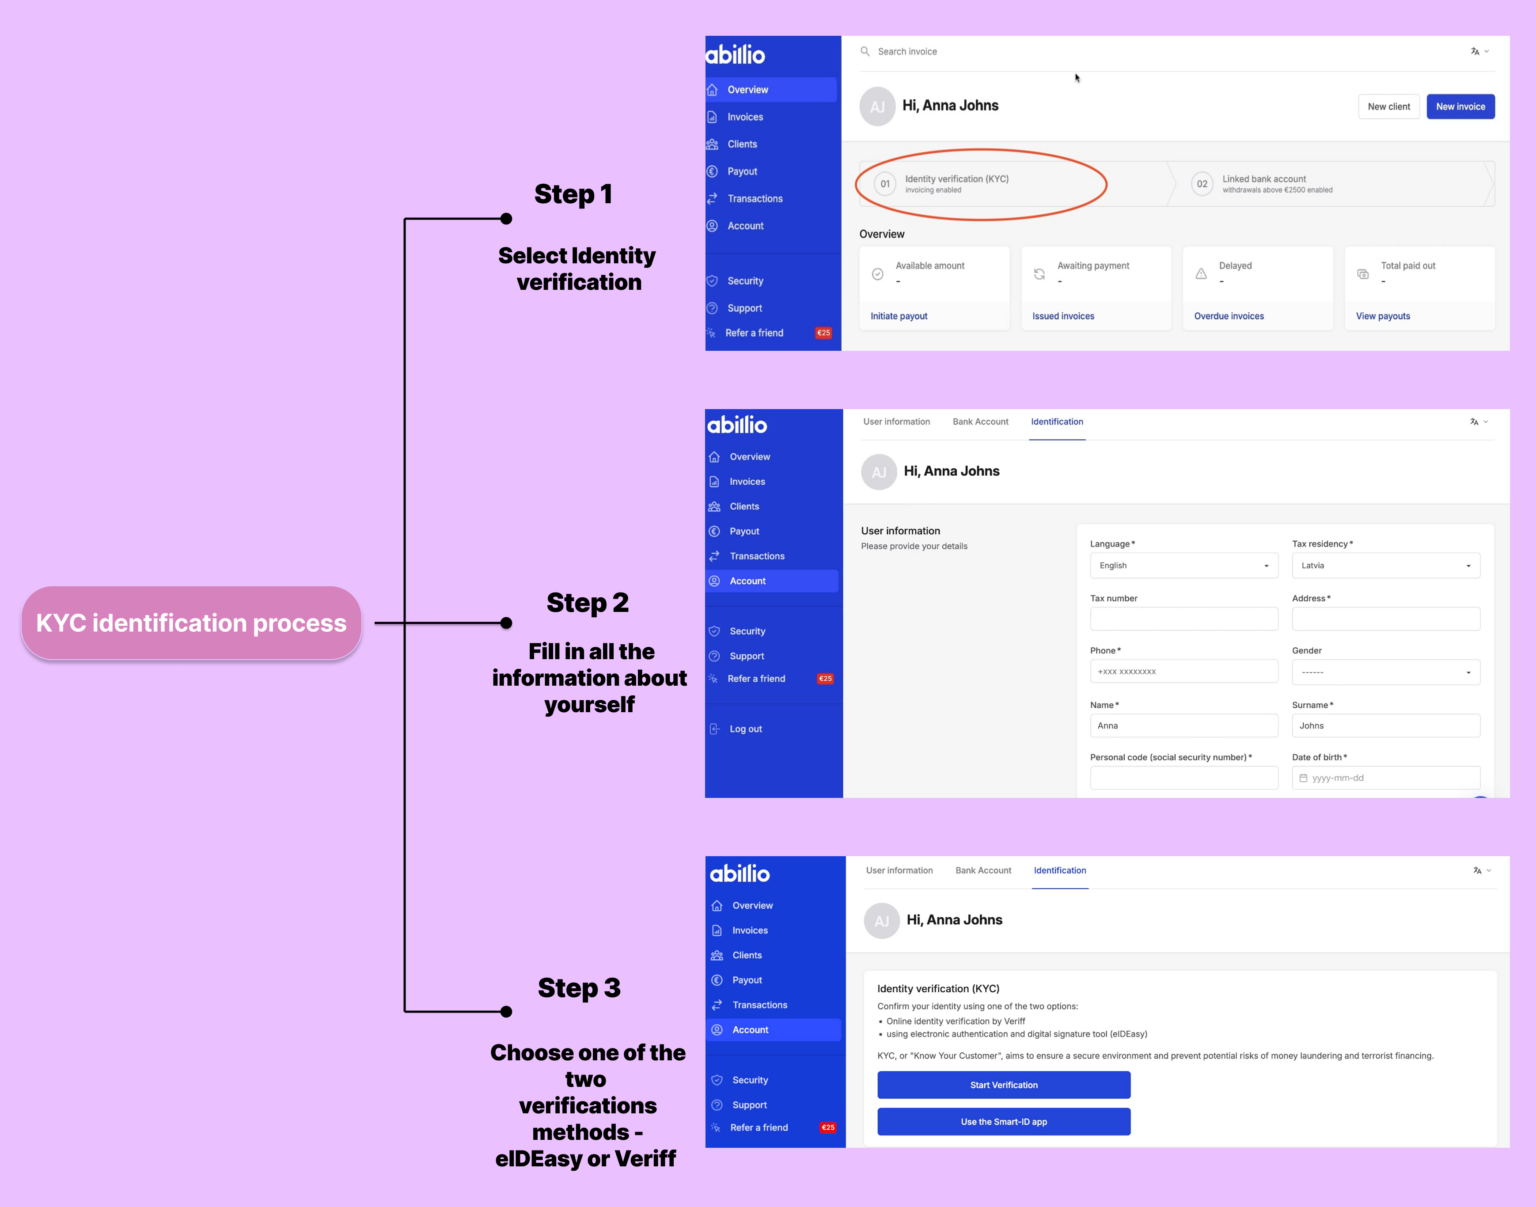Click the search magnifier icon beside Search invoice
Viewport: 1536px width, 1207px height.
pyautogui.click(x=865, y=51)
